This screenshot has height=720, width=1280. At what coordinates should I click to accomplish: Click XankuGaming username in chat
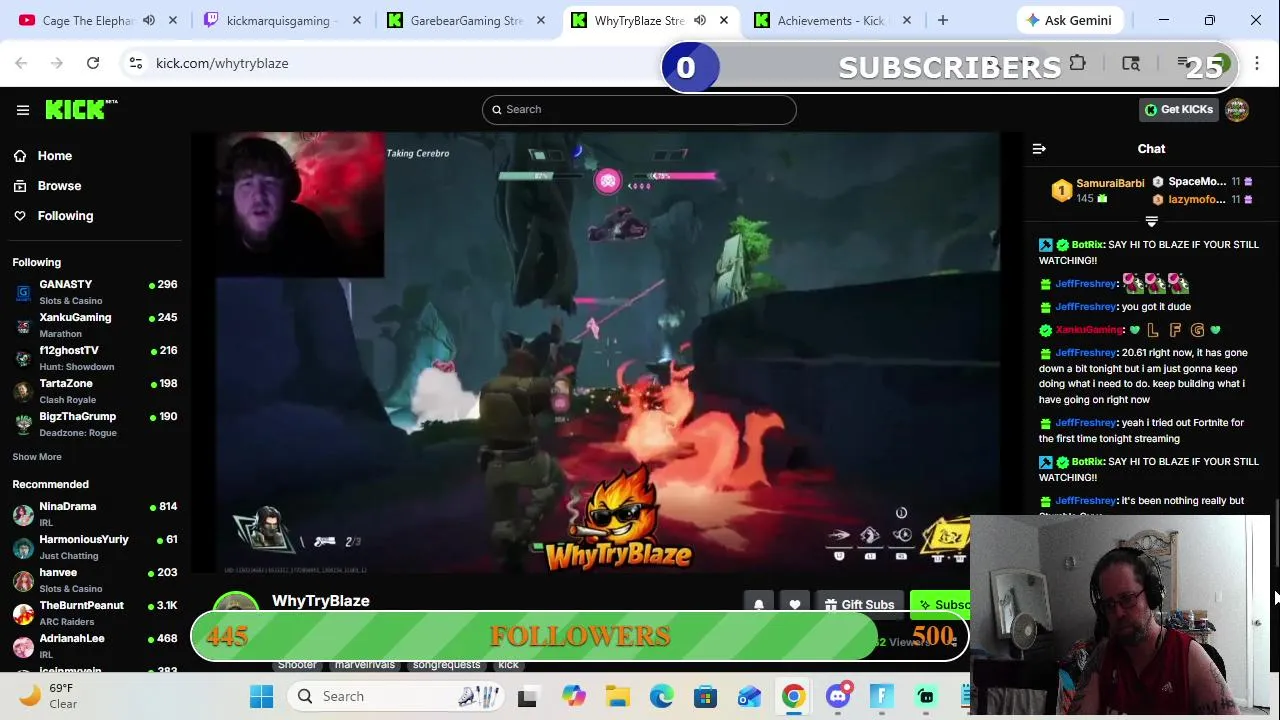1089,330
